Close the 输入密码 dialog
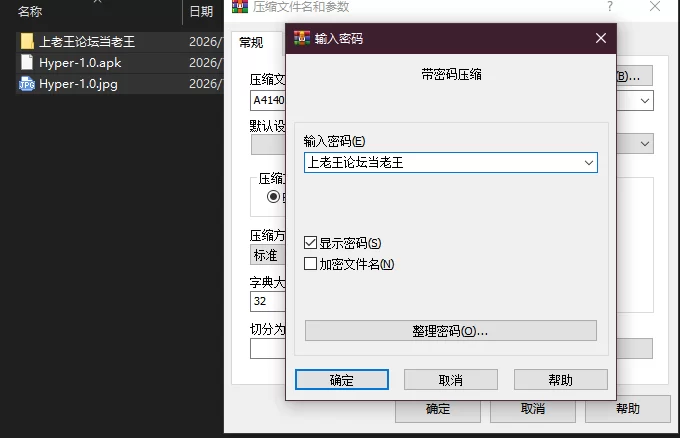Viewport: 680px width, 438px height. (x=601, y=38)
